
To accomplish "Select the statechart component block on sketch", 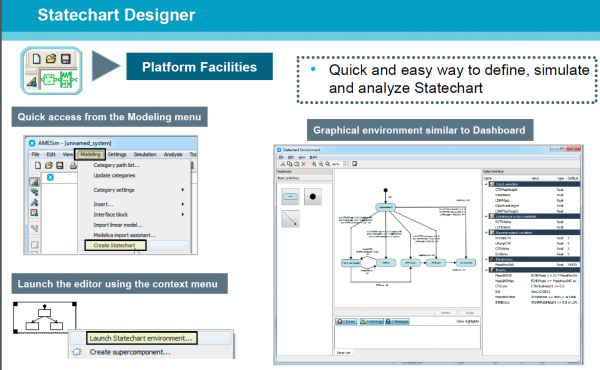I will coord(45,318).
